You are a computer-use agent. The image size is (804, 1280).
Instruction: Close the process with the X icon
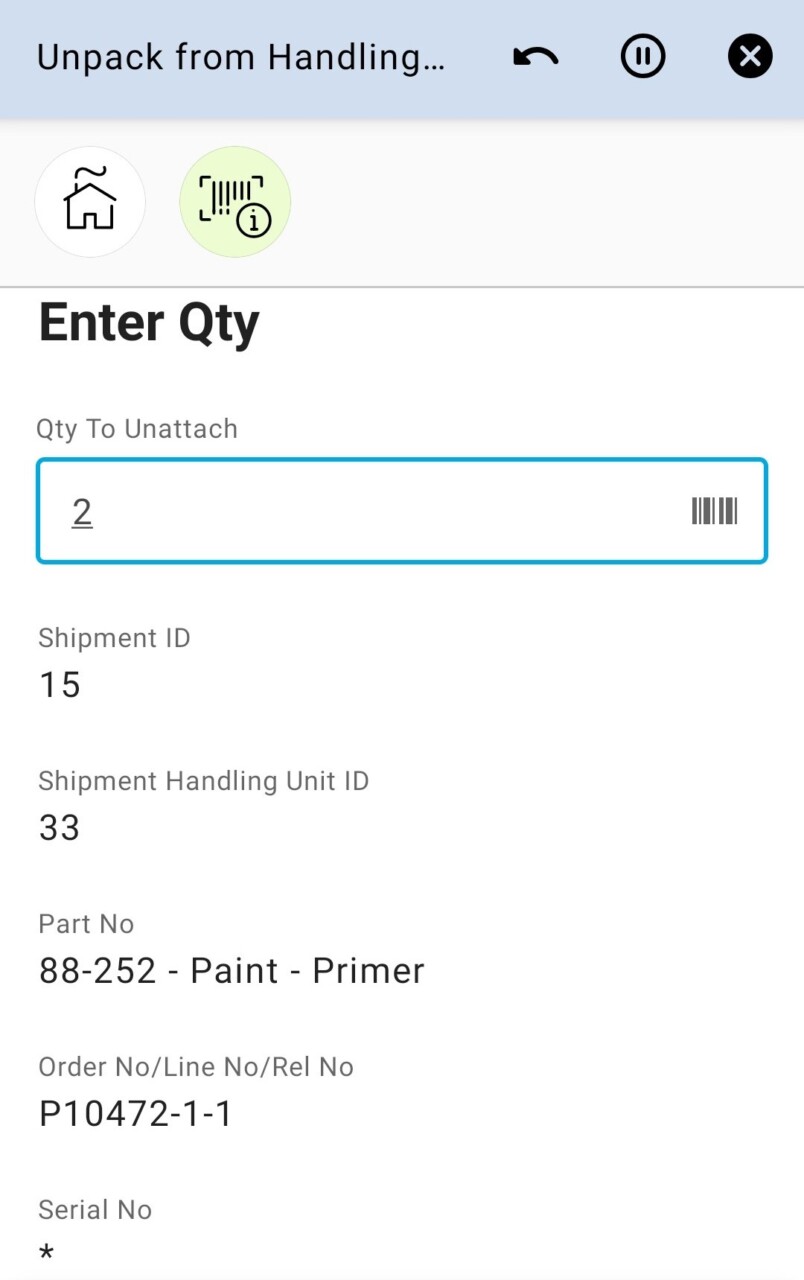(x=750, y=57)
